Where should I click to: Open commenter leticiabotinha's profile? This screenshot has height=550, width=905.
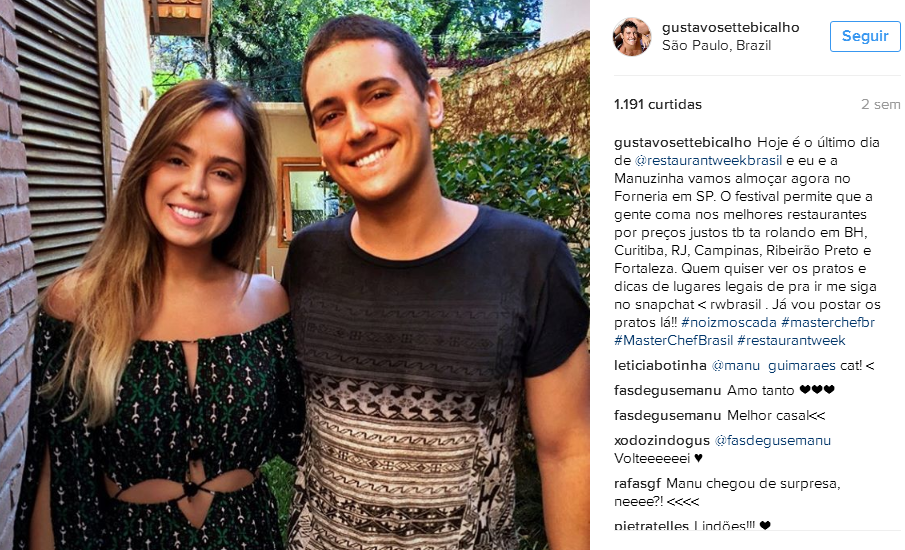pos(660,365)
